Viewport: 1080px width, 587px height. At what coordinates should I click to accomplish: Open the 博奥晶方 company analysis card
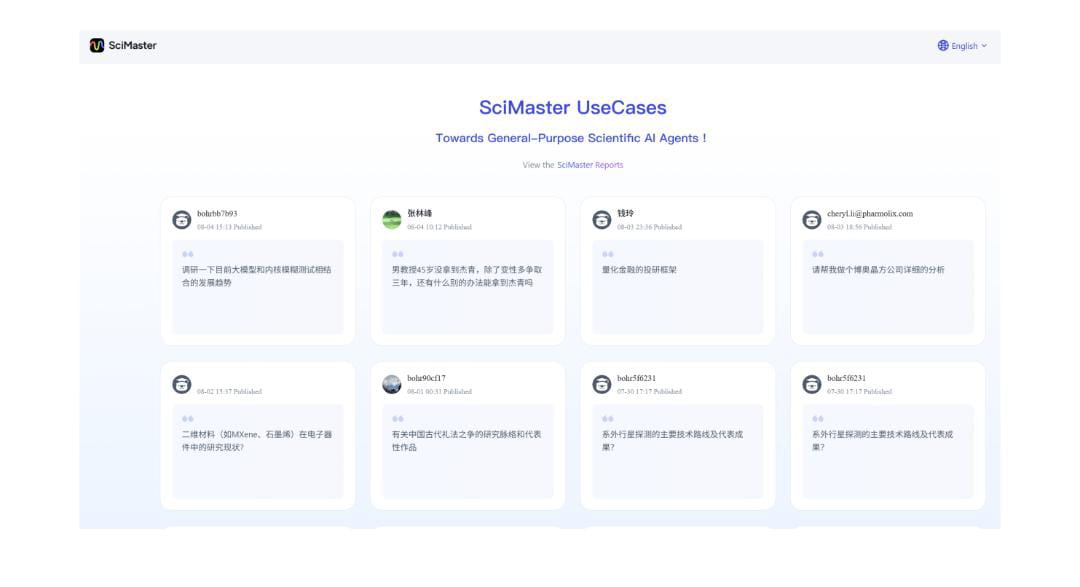[887, 286]
